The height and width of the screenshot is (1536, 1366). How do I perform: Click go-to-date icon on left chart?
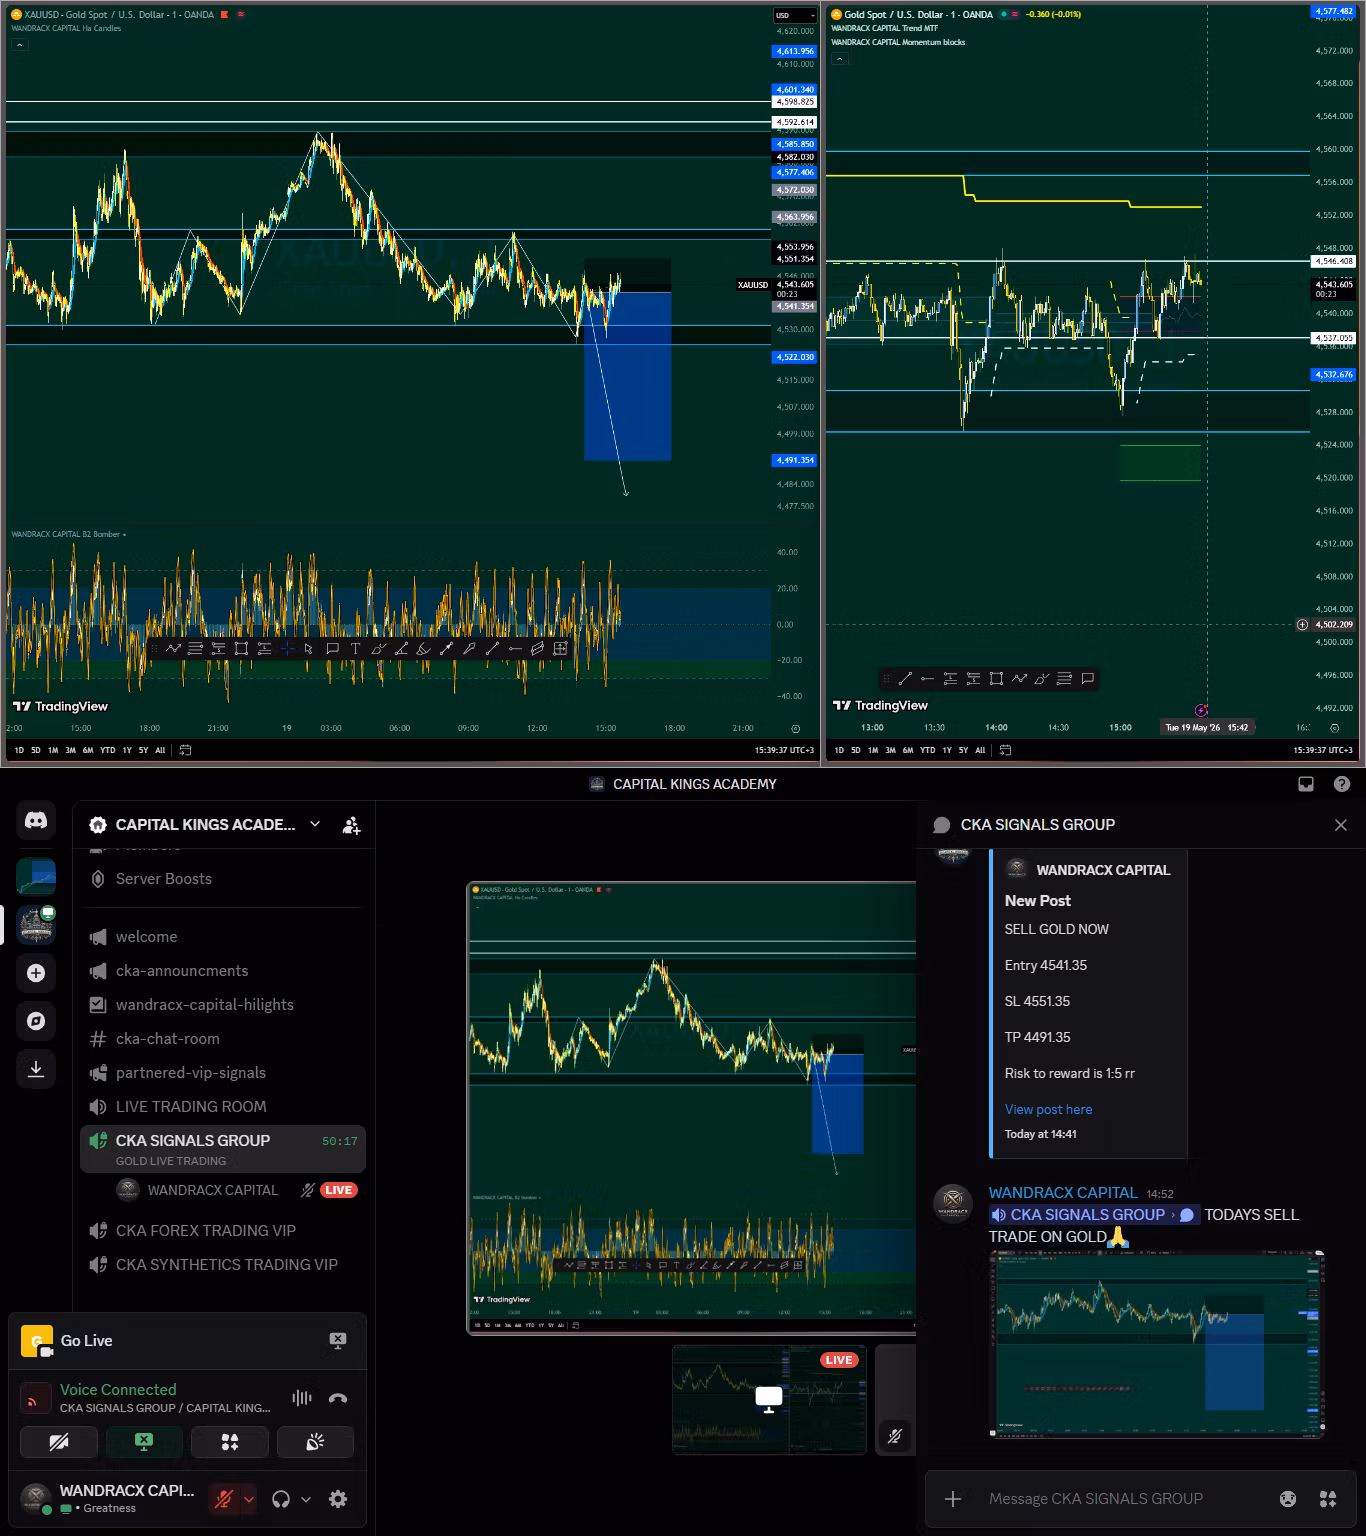point(185,750)
